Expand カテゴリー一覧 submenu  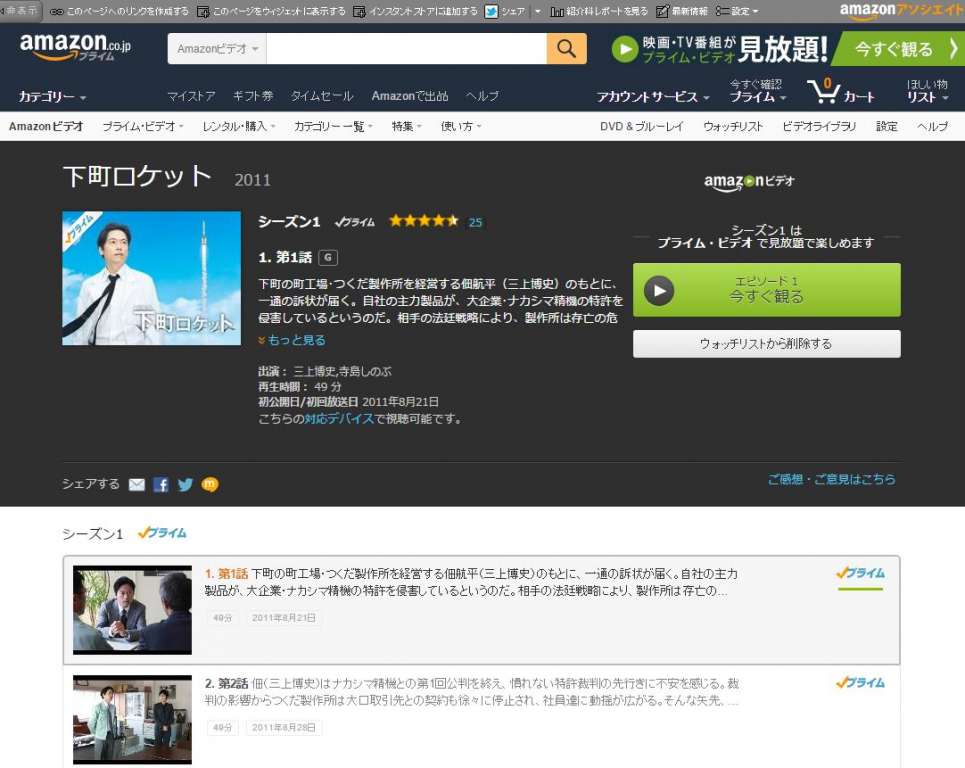(x=333, y=126)
